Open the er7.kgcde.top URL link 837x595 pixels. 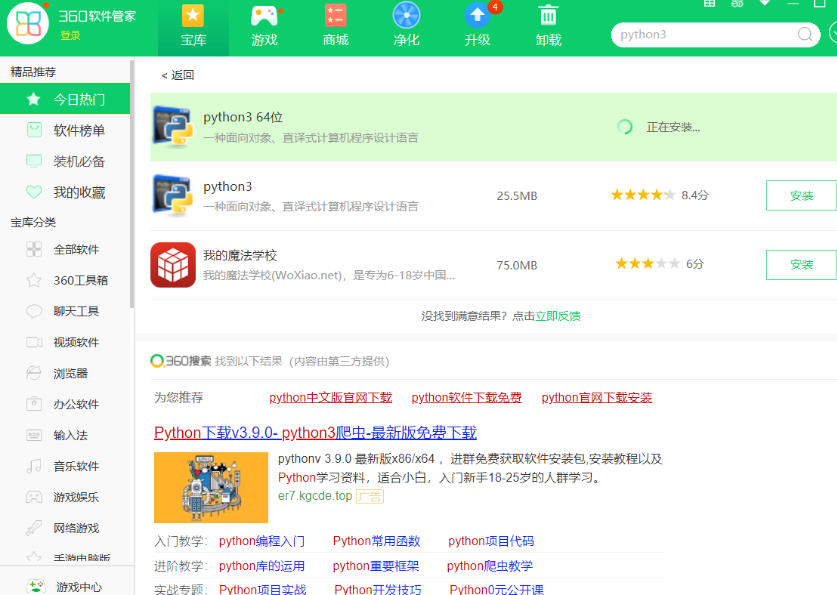(315, 496)
